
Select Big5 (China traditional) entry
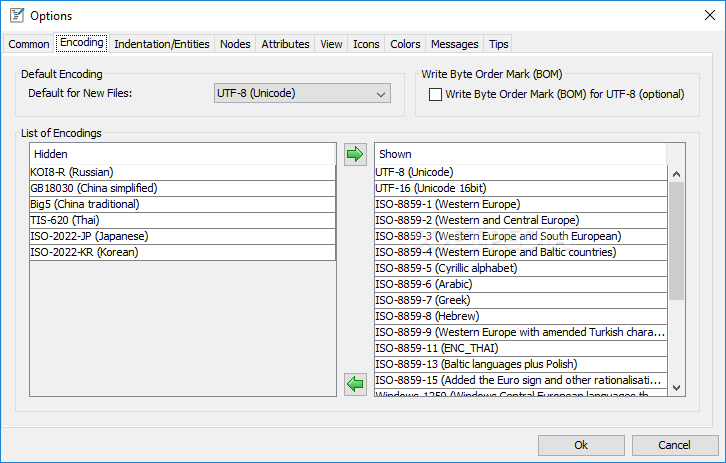(182, 204)
